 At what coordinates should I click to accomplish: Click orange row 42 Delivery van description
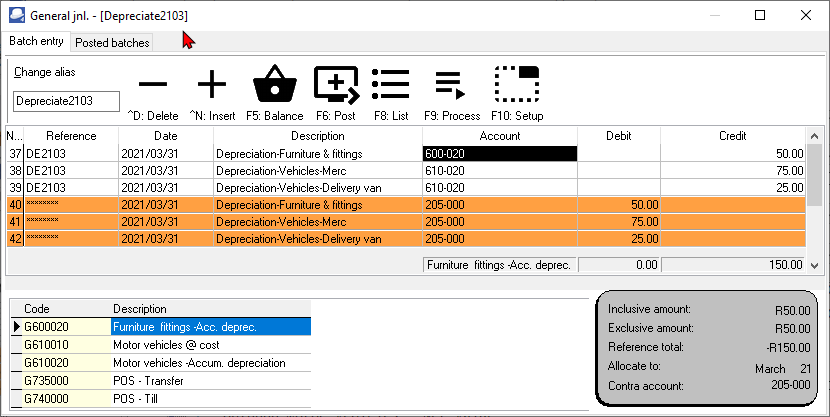click(318, 239)
